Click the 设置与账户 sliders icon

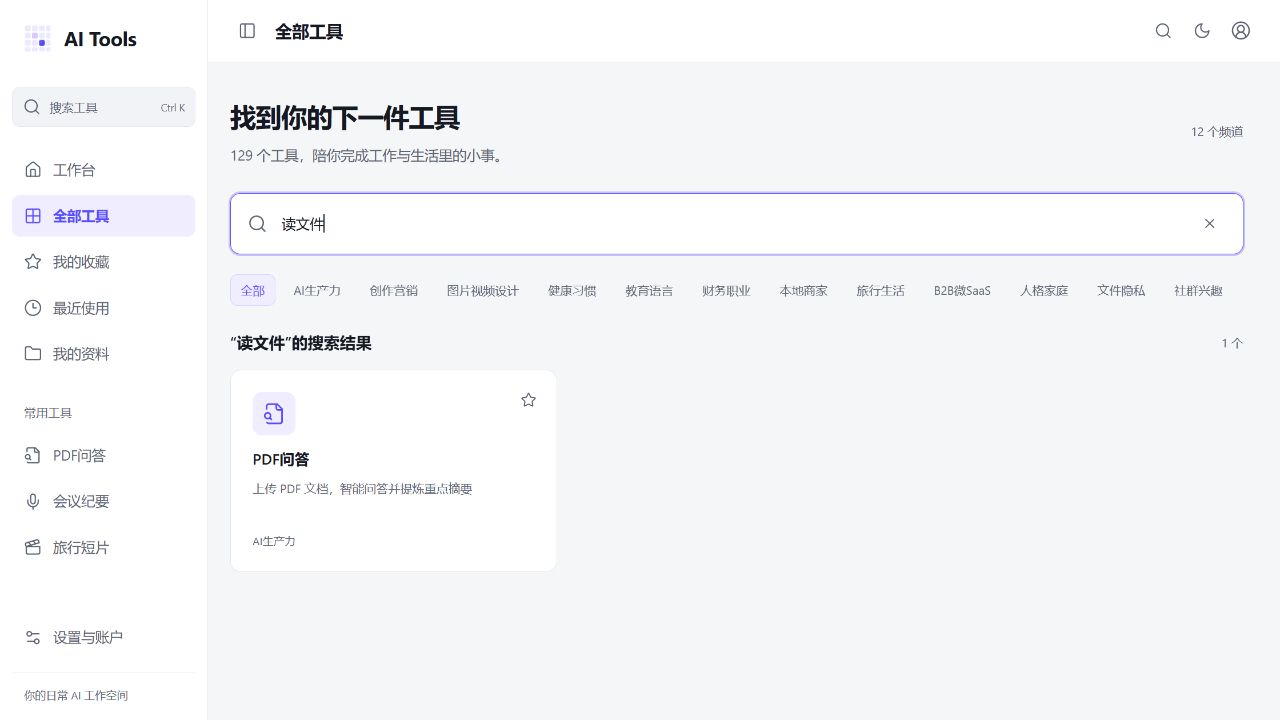pos(33,638)
